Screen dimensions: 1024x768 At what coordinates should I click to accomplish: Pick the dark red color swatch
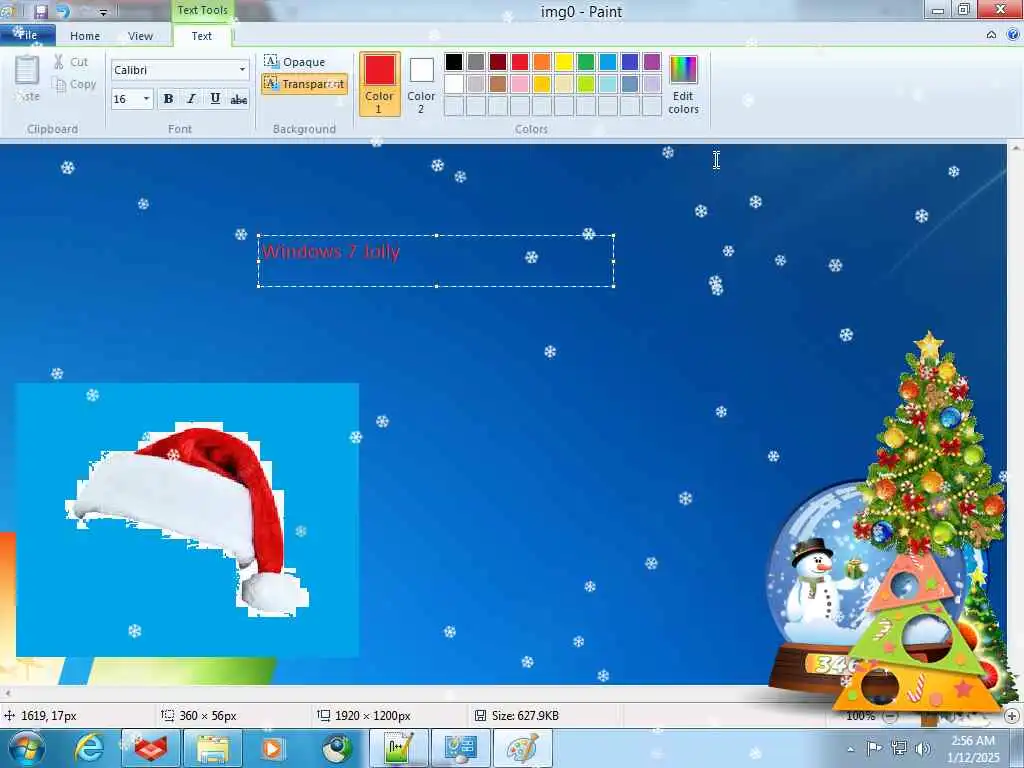click(498, 62)
